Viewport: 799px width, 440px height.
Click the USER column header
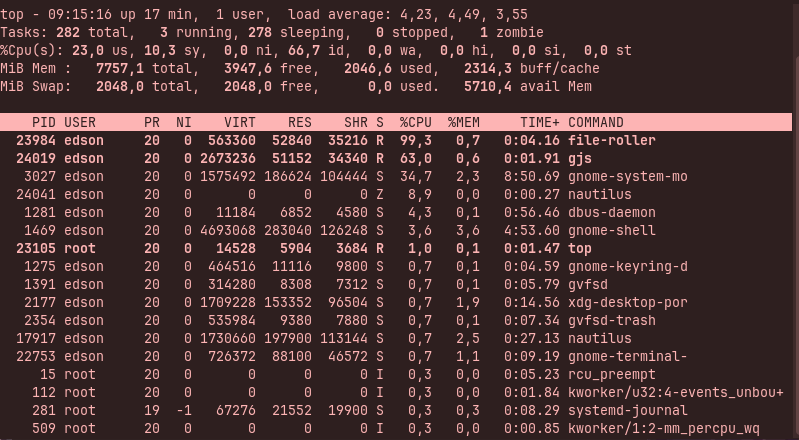click(80, 122)
